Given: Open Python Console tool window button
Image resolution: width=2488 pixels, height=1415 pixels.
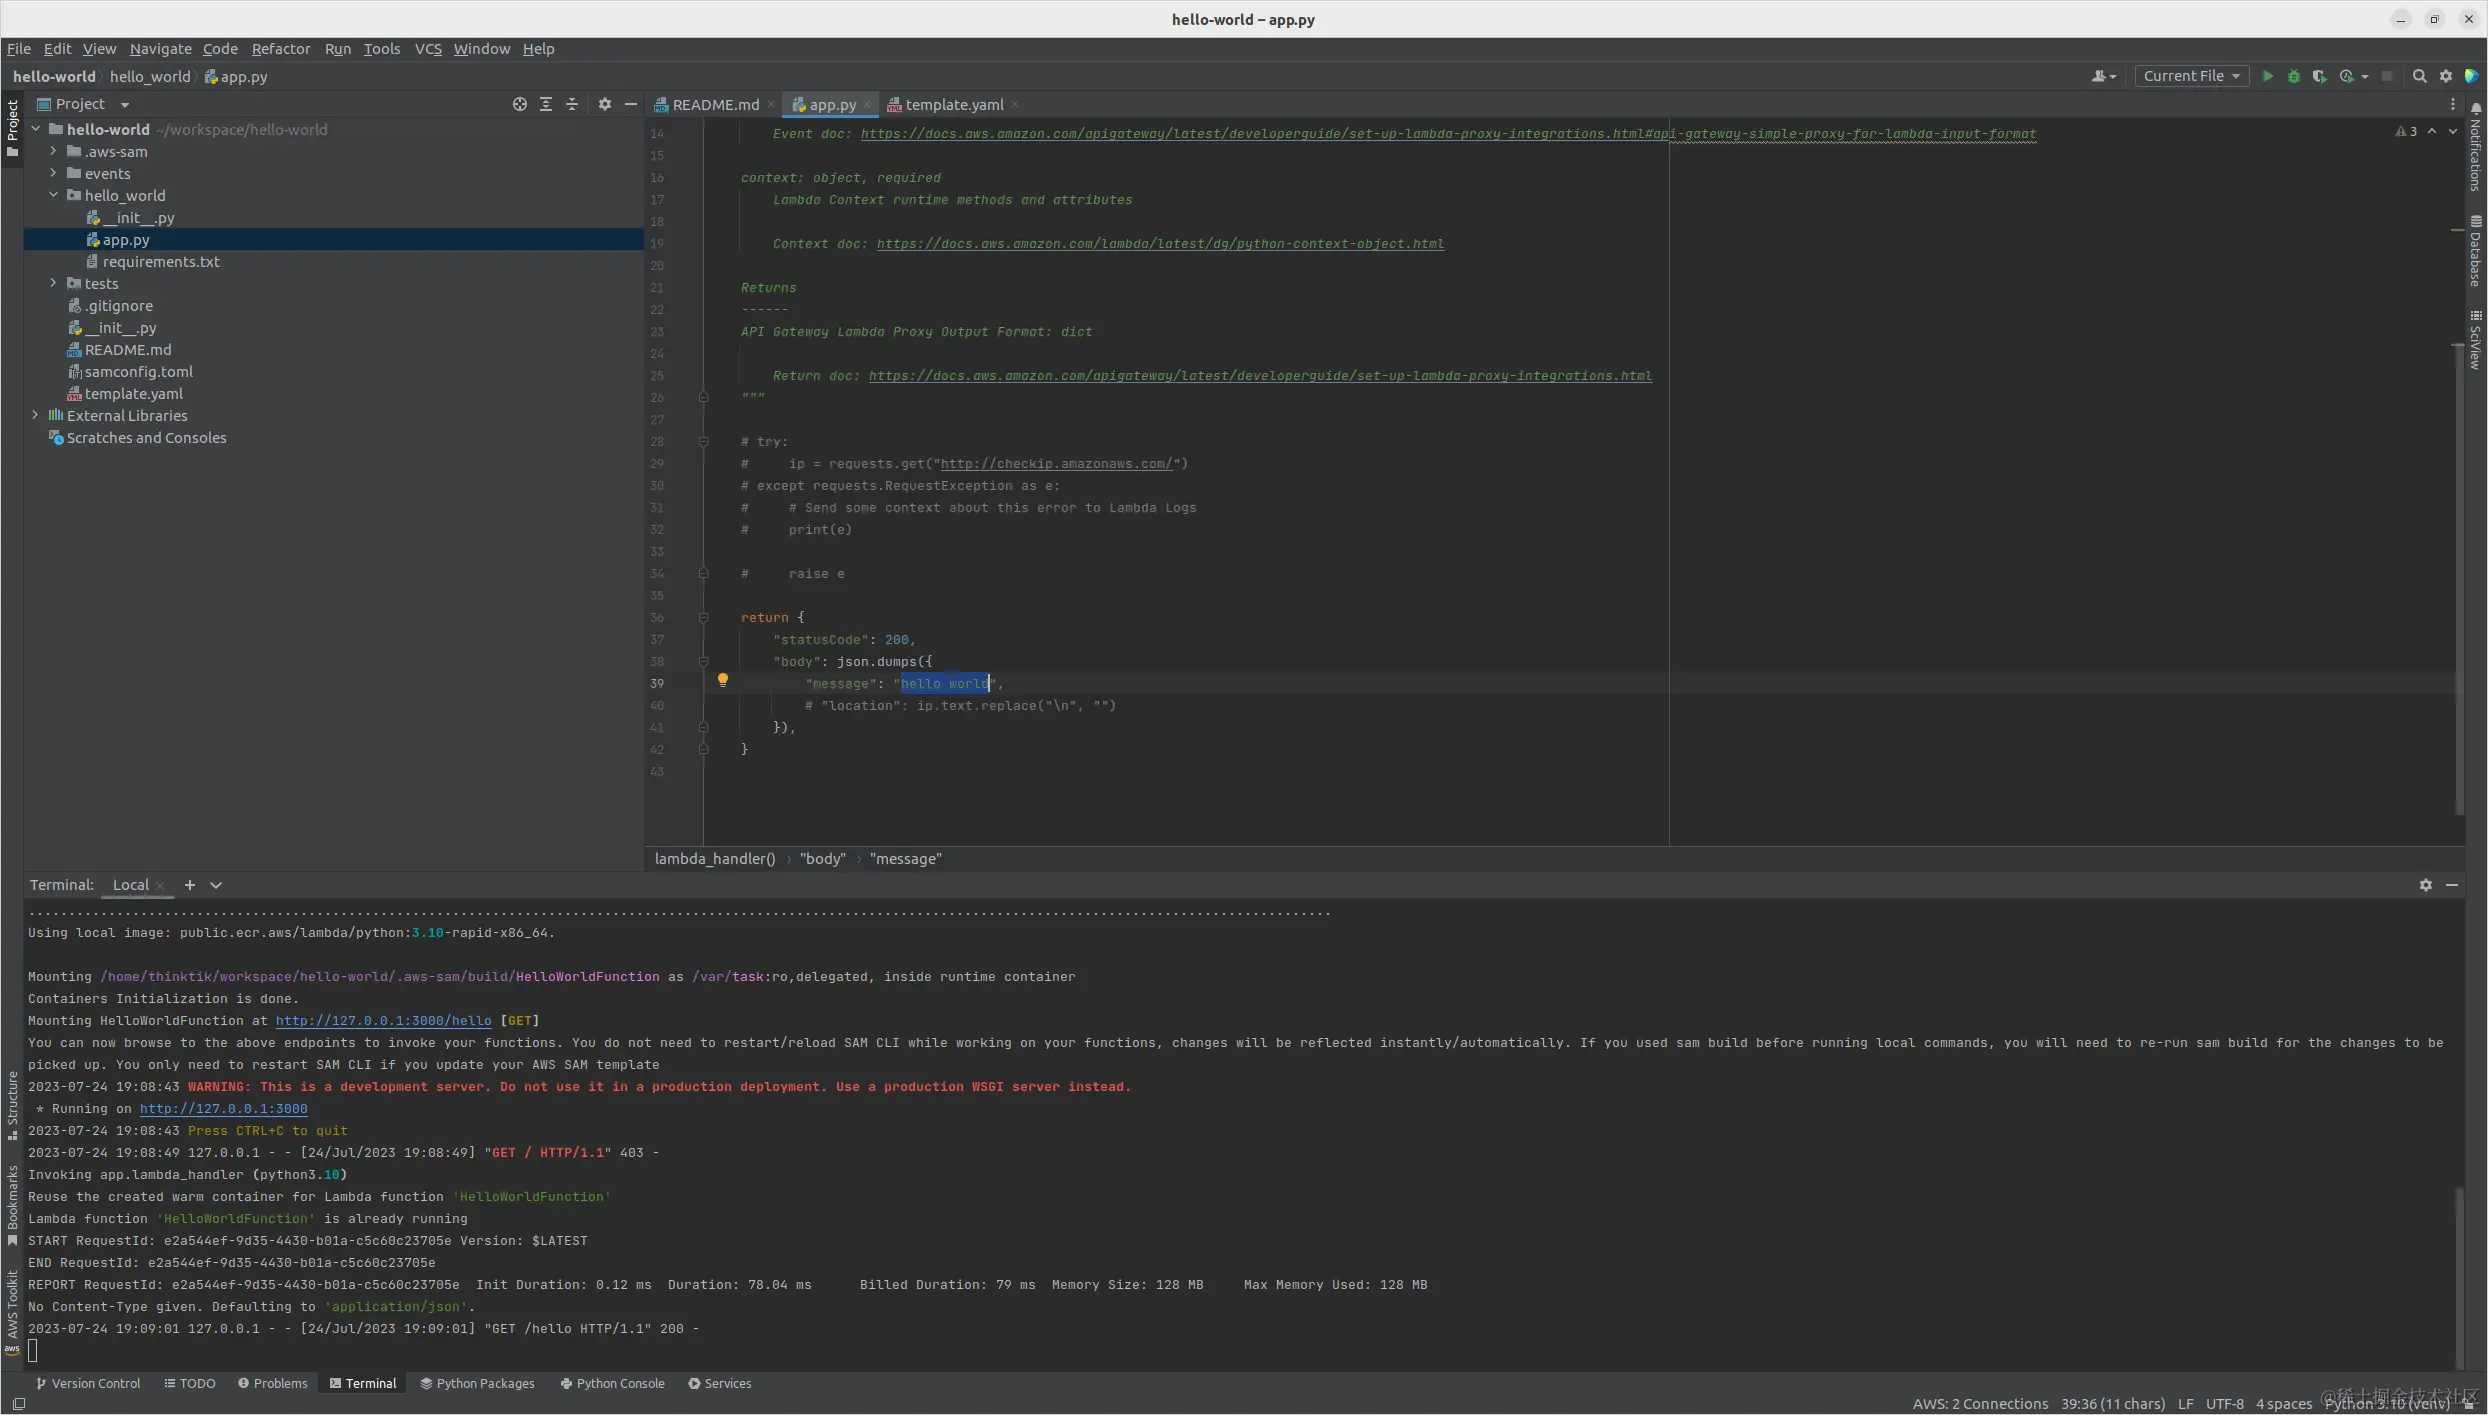Looking at the screenshot, I should (x=612, y=1384).
